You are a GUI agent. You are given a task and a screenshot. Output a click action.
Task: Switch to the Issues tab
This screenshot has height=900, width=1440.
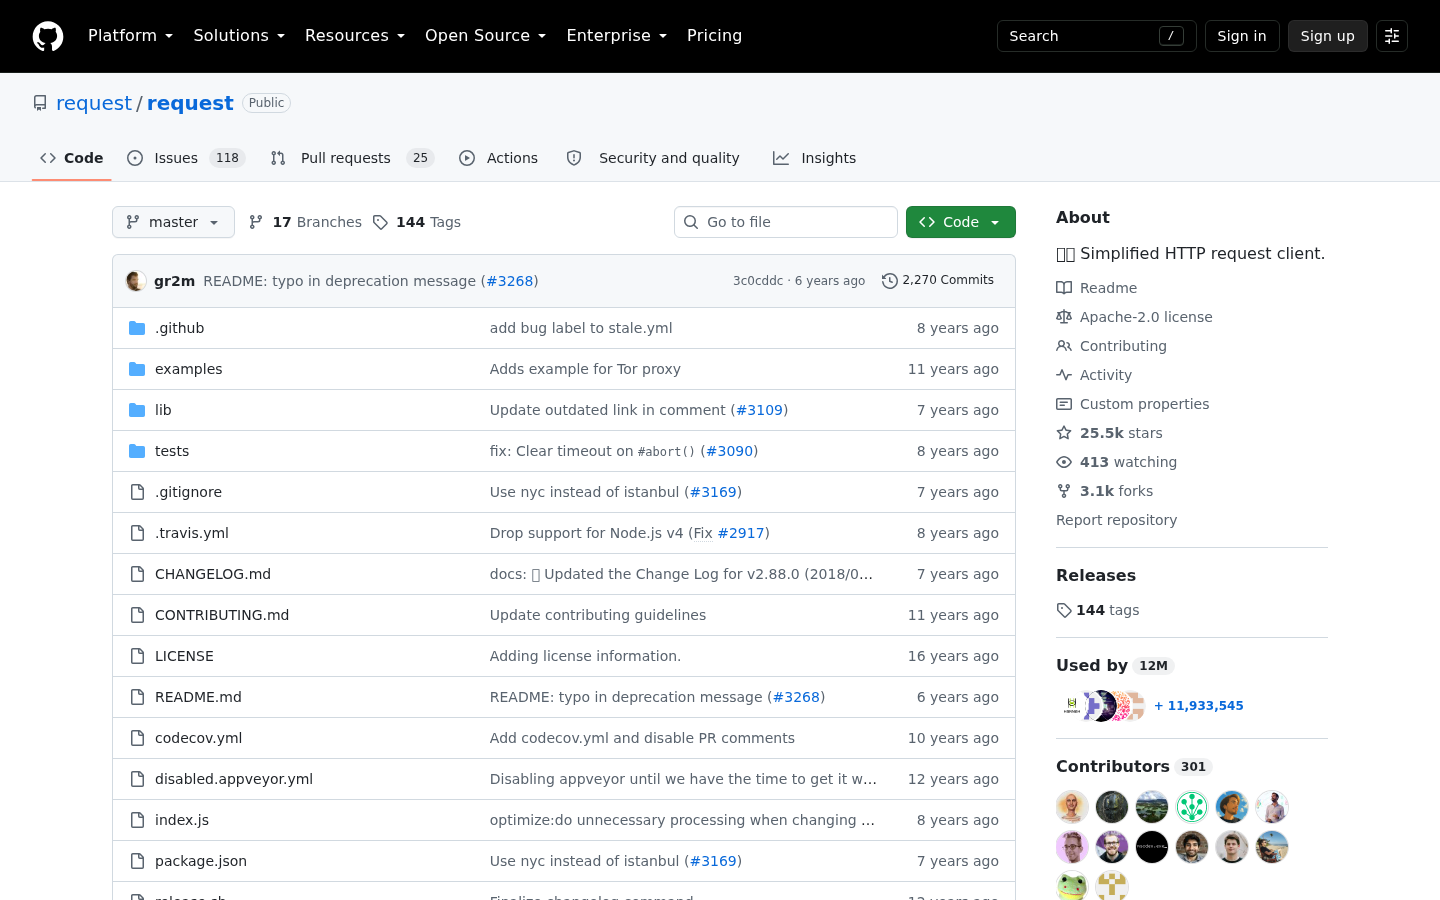(186, 158)
